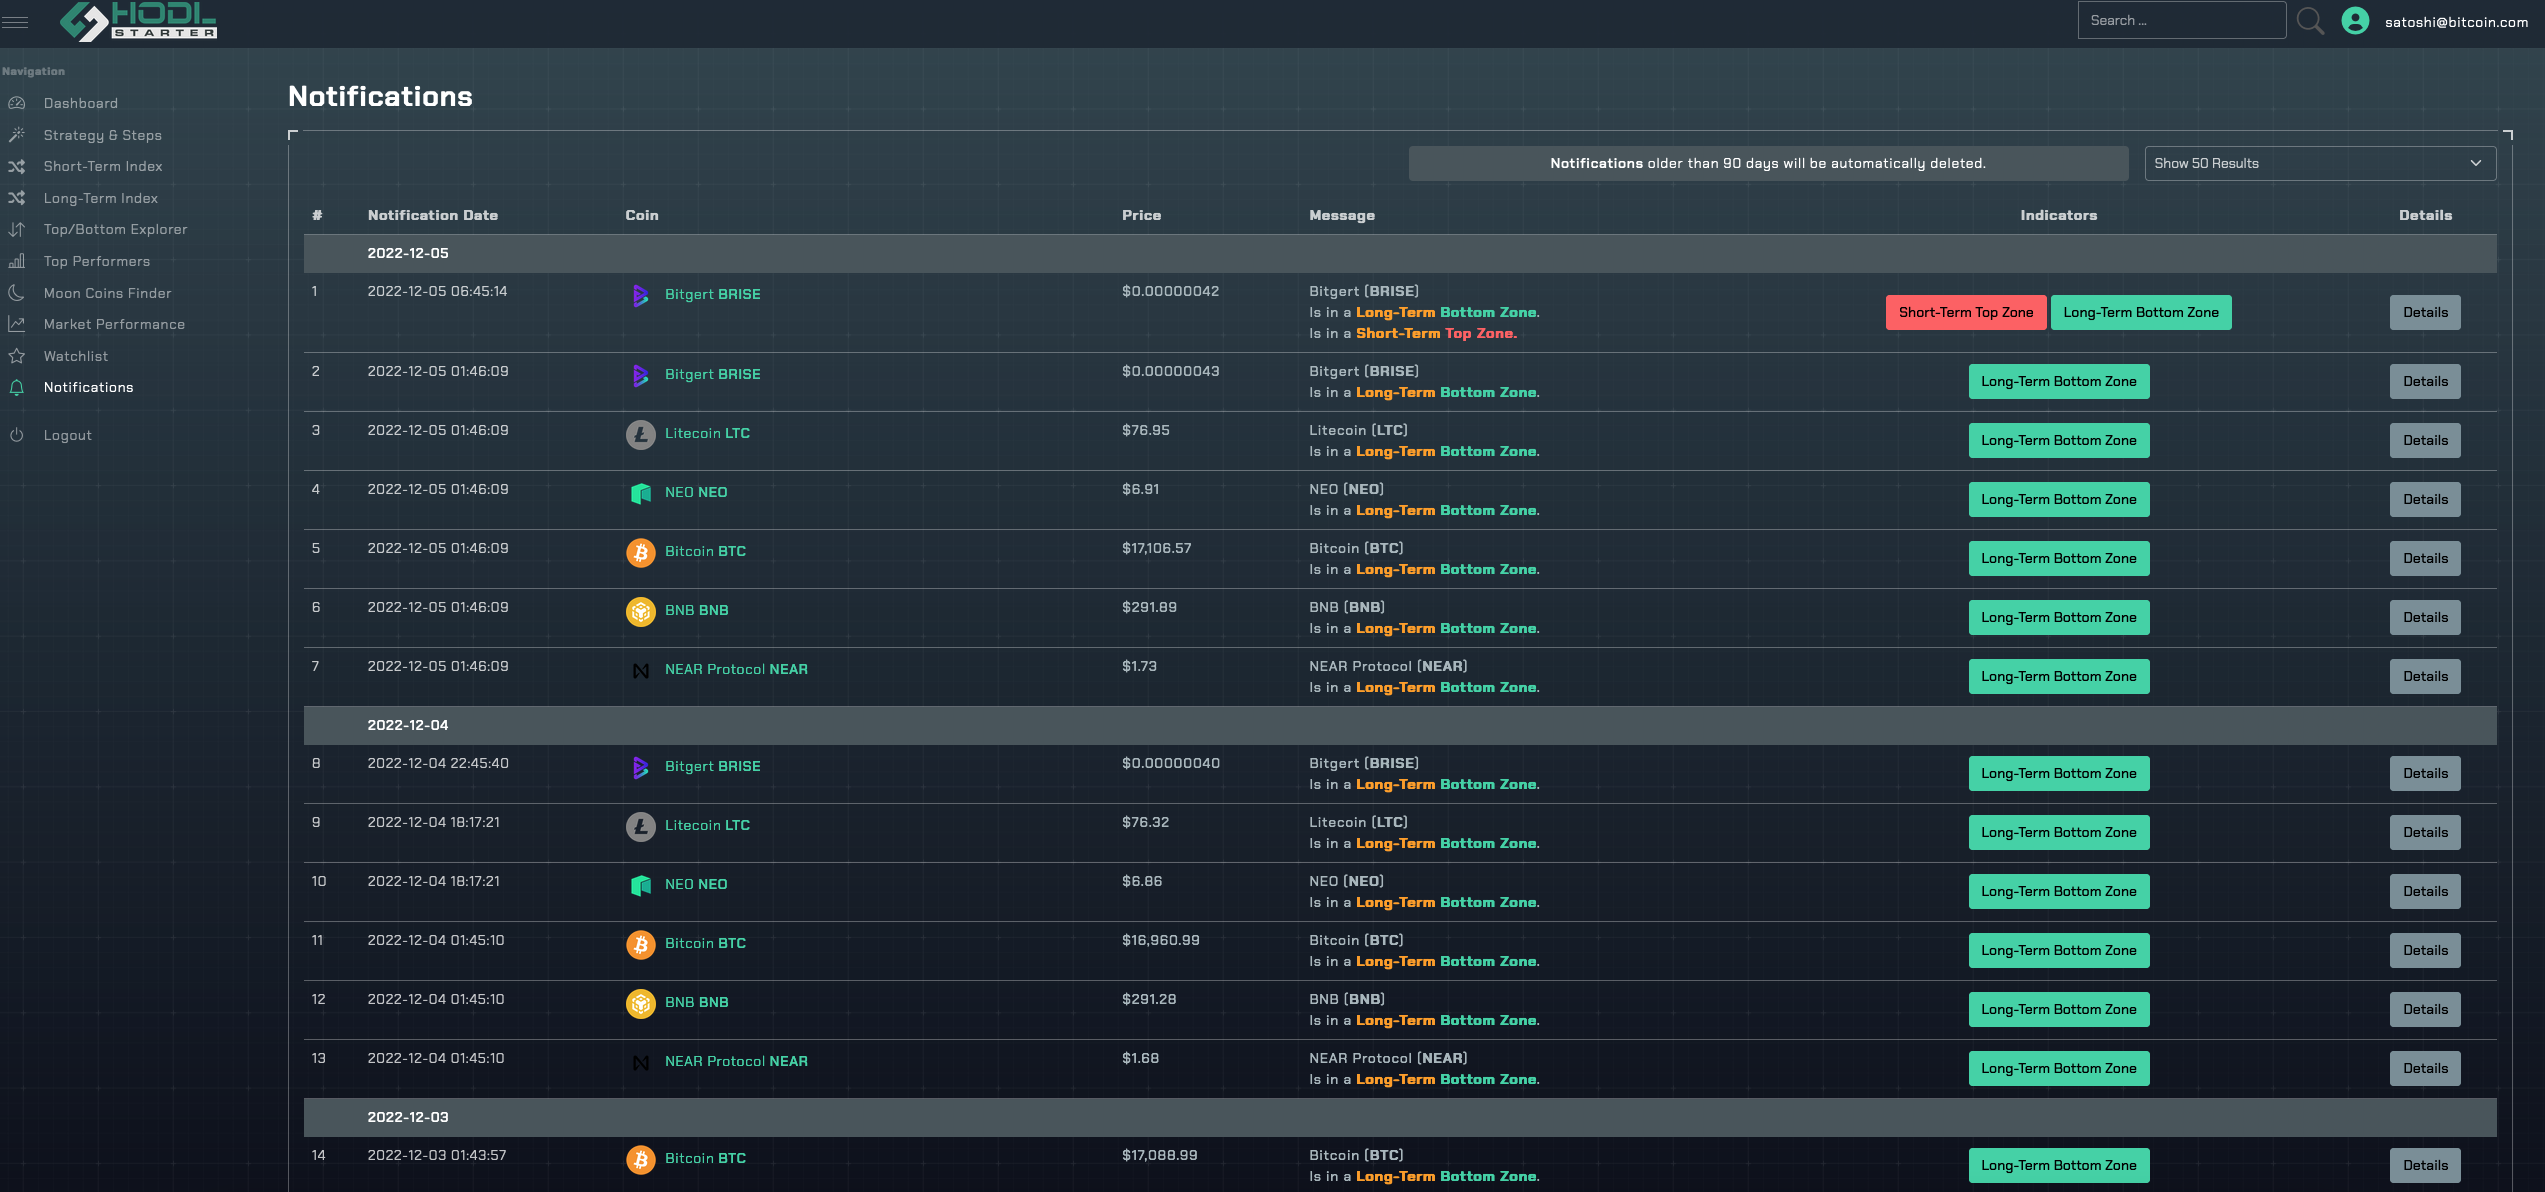Select Logout in the sidebar
The image size is (2545, 1192).
tap(68, 435)
